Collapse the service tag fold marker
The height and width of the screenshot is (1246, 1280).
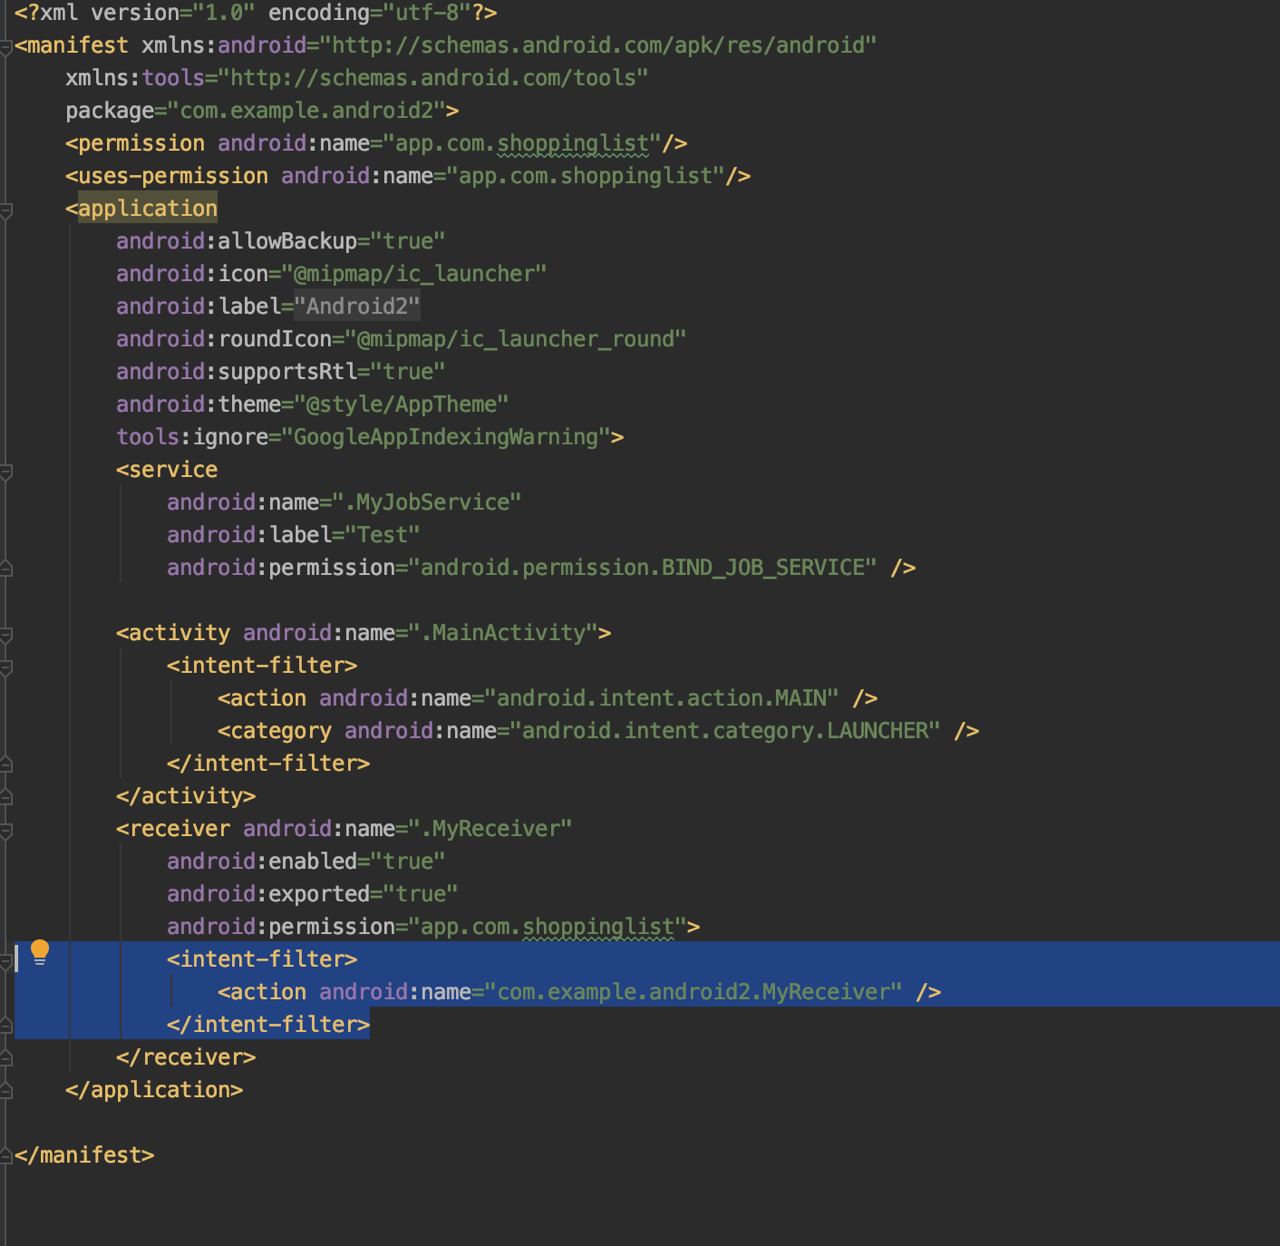[5, 470]
